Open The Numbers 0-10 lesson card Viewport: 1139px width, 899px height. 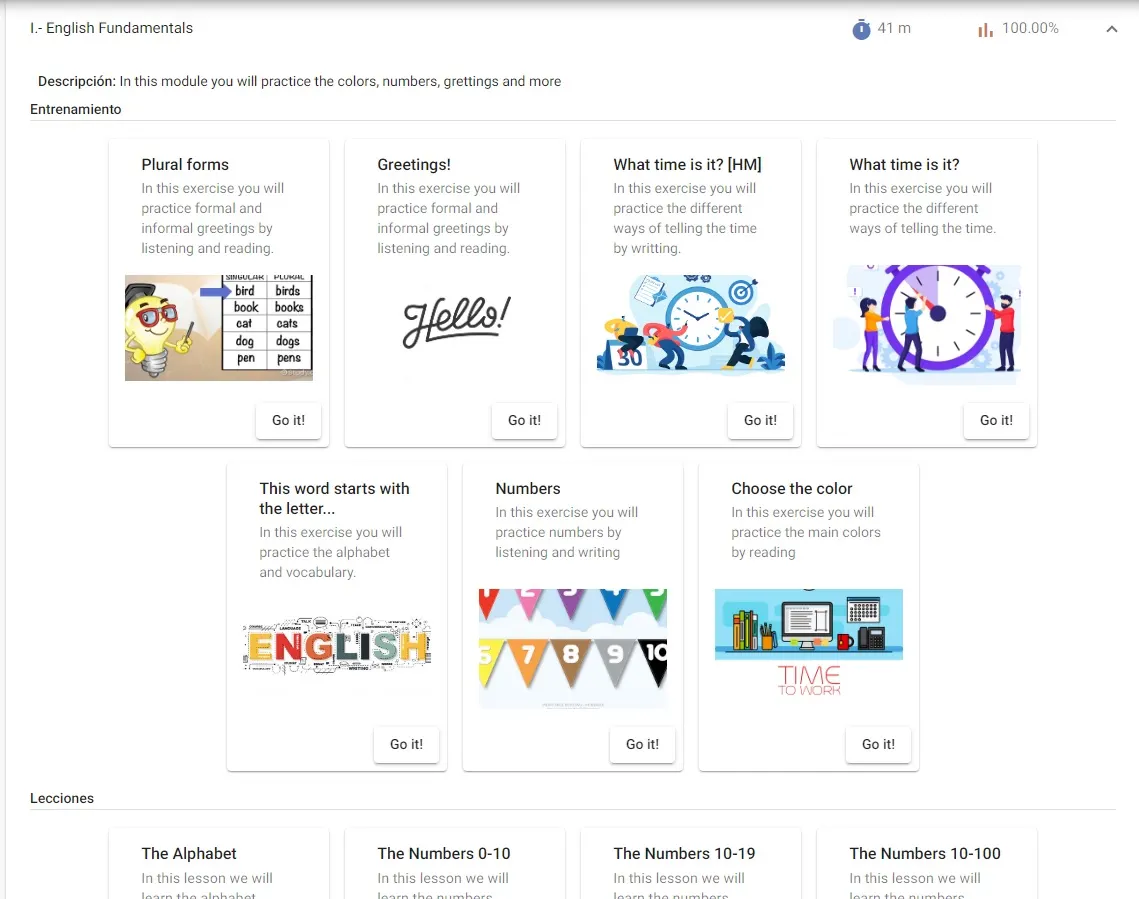[454, 865]
